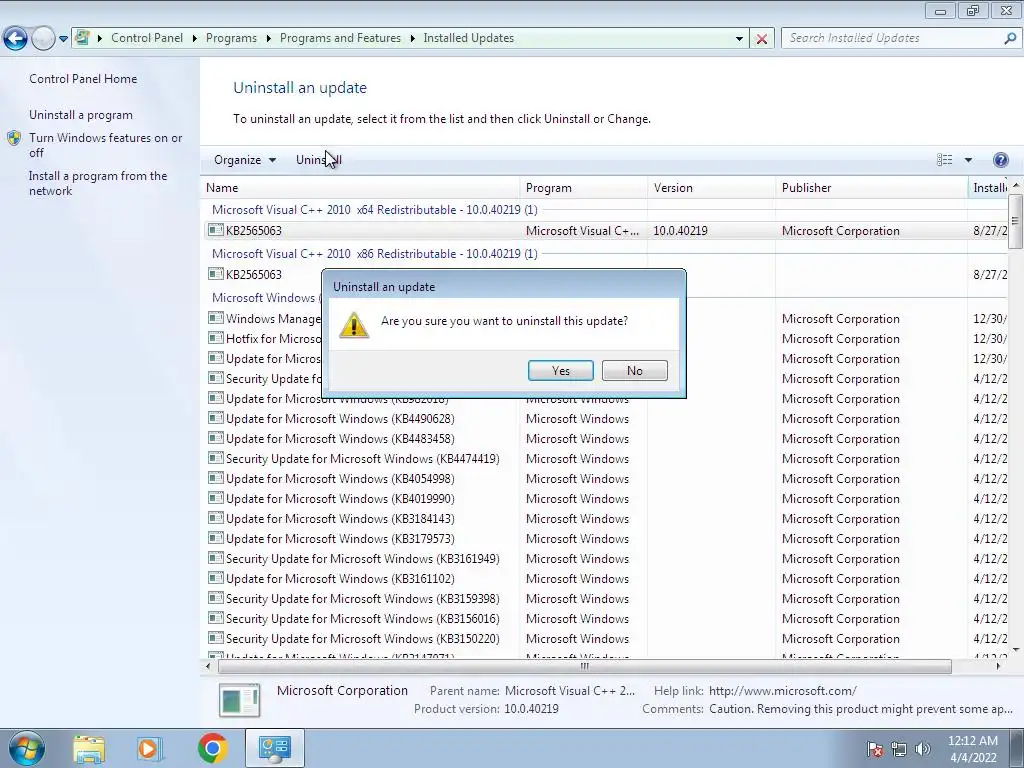
Task: Select Installed Updates breadcrumb
Action: [x=468, y=38]
